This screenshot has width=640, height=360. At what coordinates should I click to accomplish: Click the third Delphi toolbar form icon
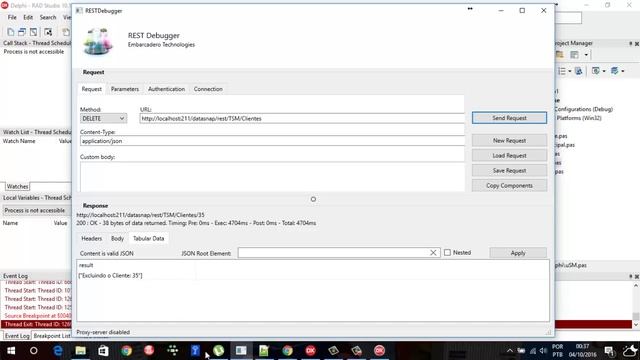(33, 32)
